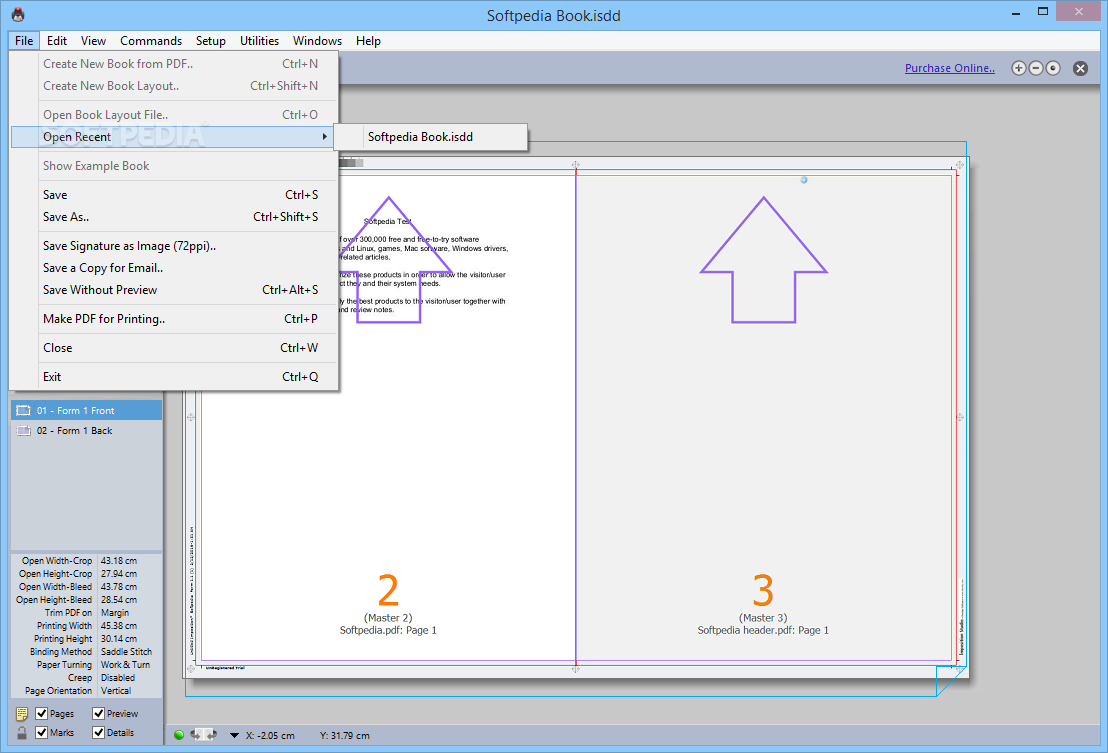Click the green status dot in status bar
The width and height of the screenshot is (1108, 753).
tap(179, 735)
